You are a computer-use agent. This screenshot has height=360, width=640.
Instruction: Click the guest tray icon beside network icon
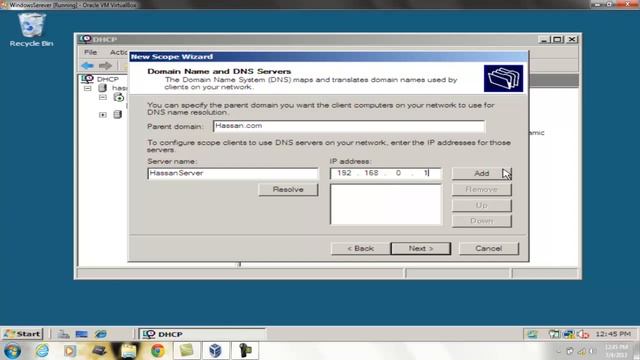[554, 334]
